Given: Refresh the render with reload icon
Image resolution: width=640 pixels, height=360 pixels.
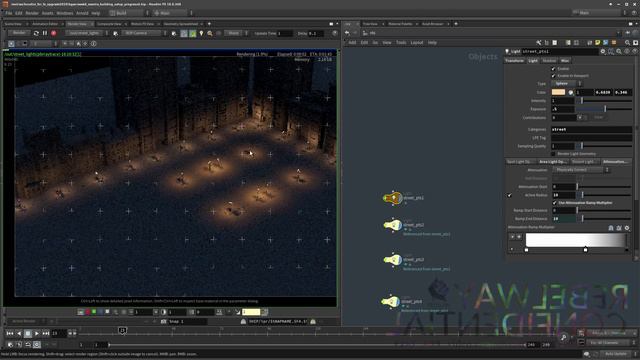Looking at the screenshot, I should (36, 33).
